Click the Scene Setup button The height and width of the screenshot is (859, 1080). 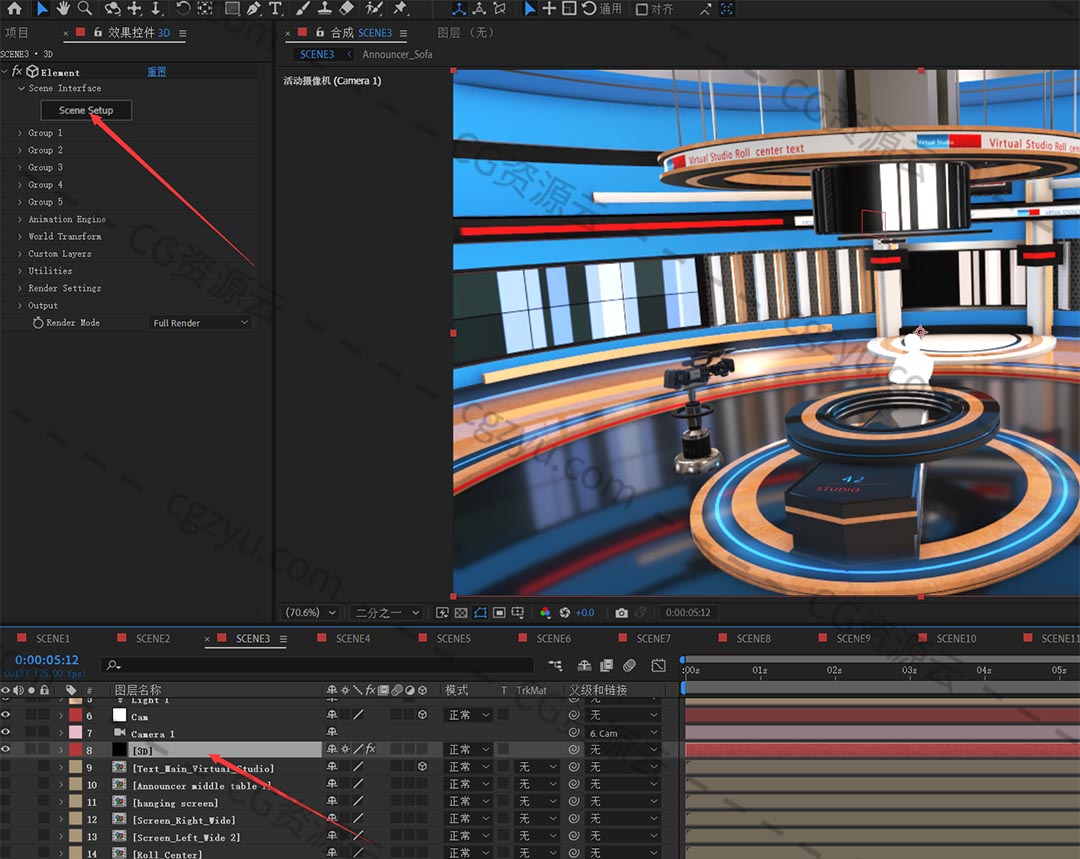86,110
